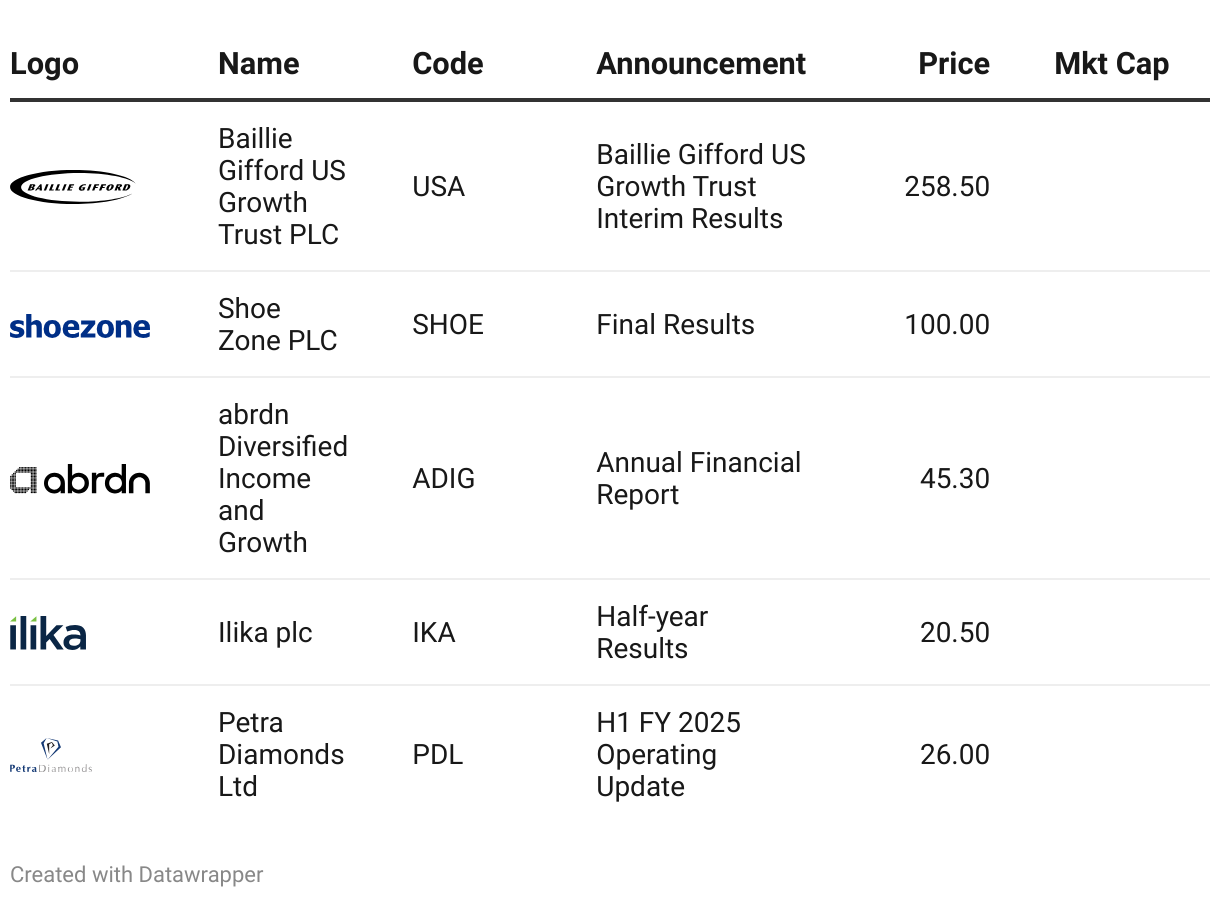Screen dimensions: 1220x898
Task: Sort by the Price column header
Action: (x=953, y=64)
